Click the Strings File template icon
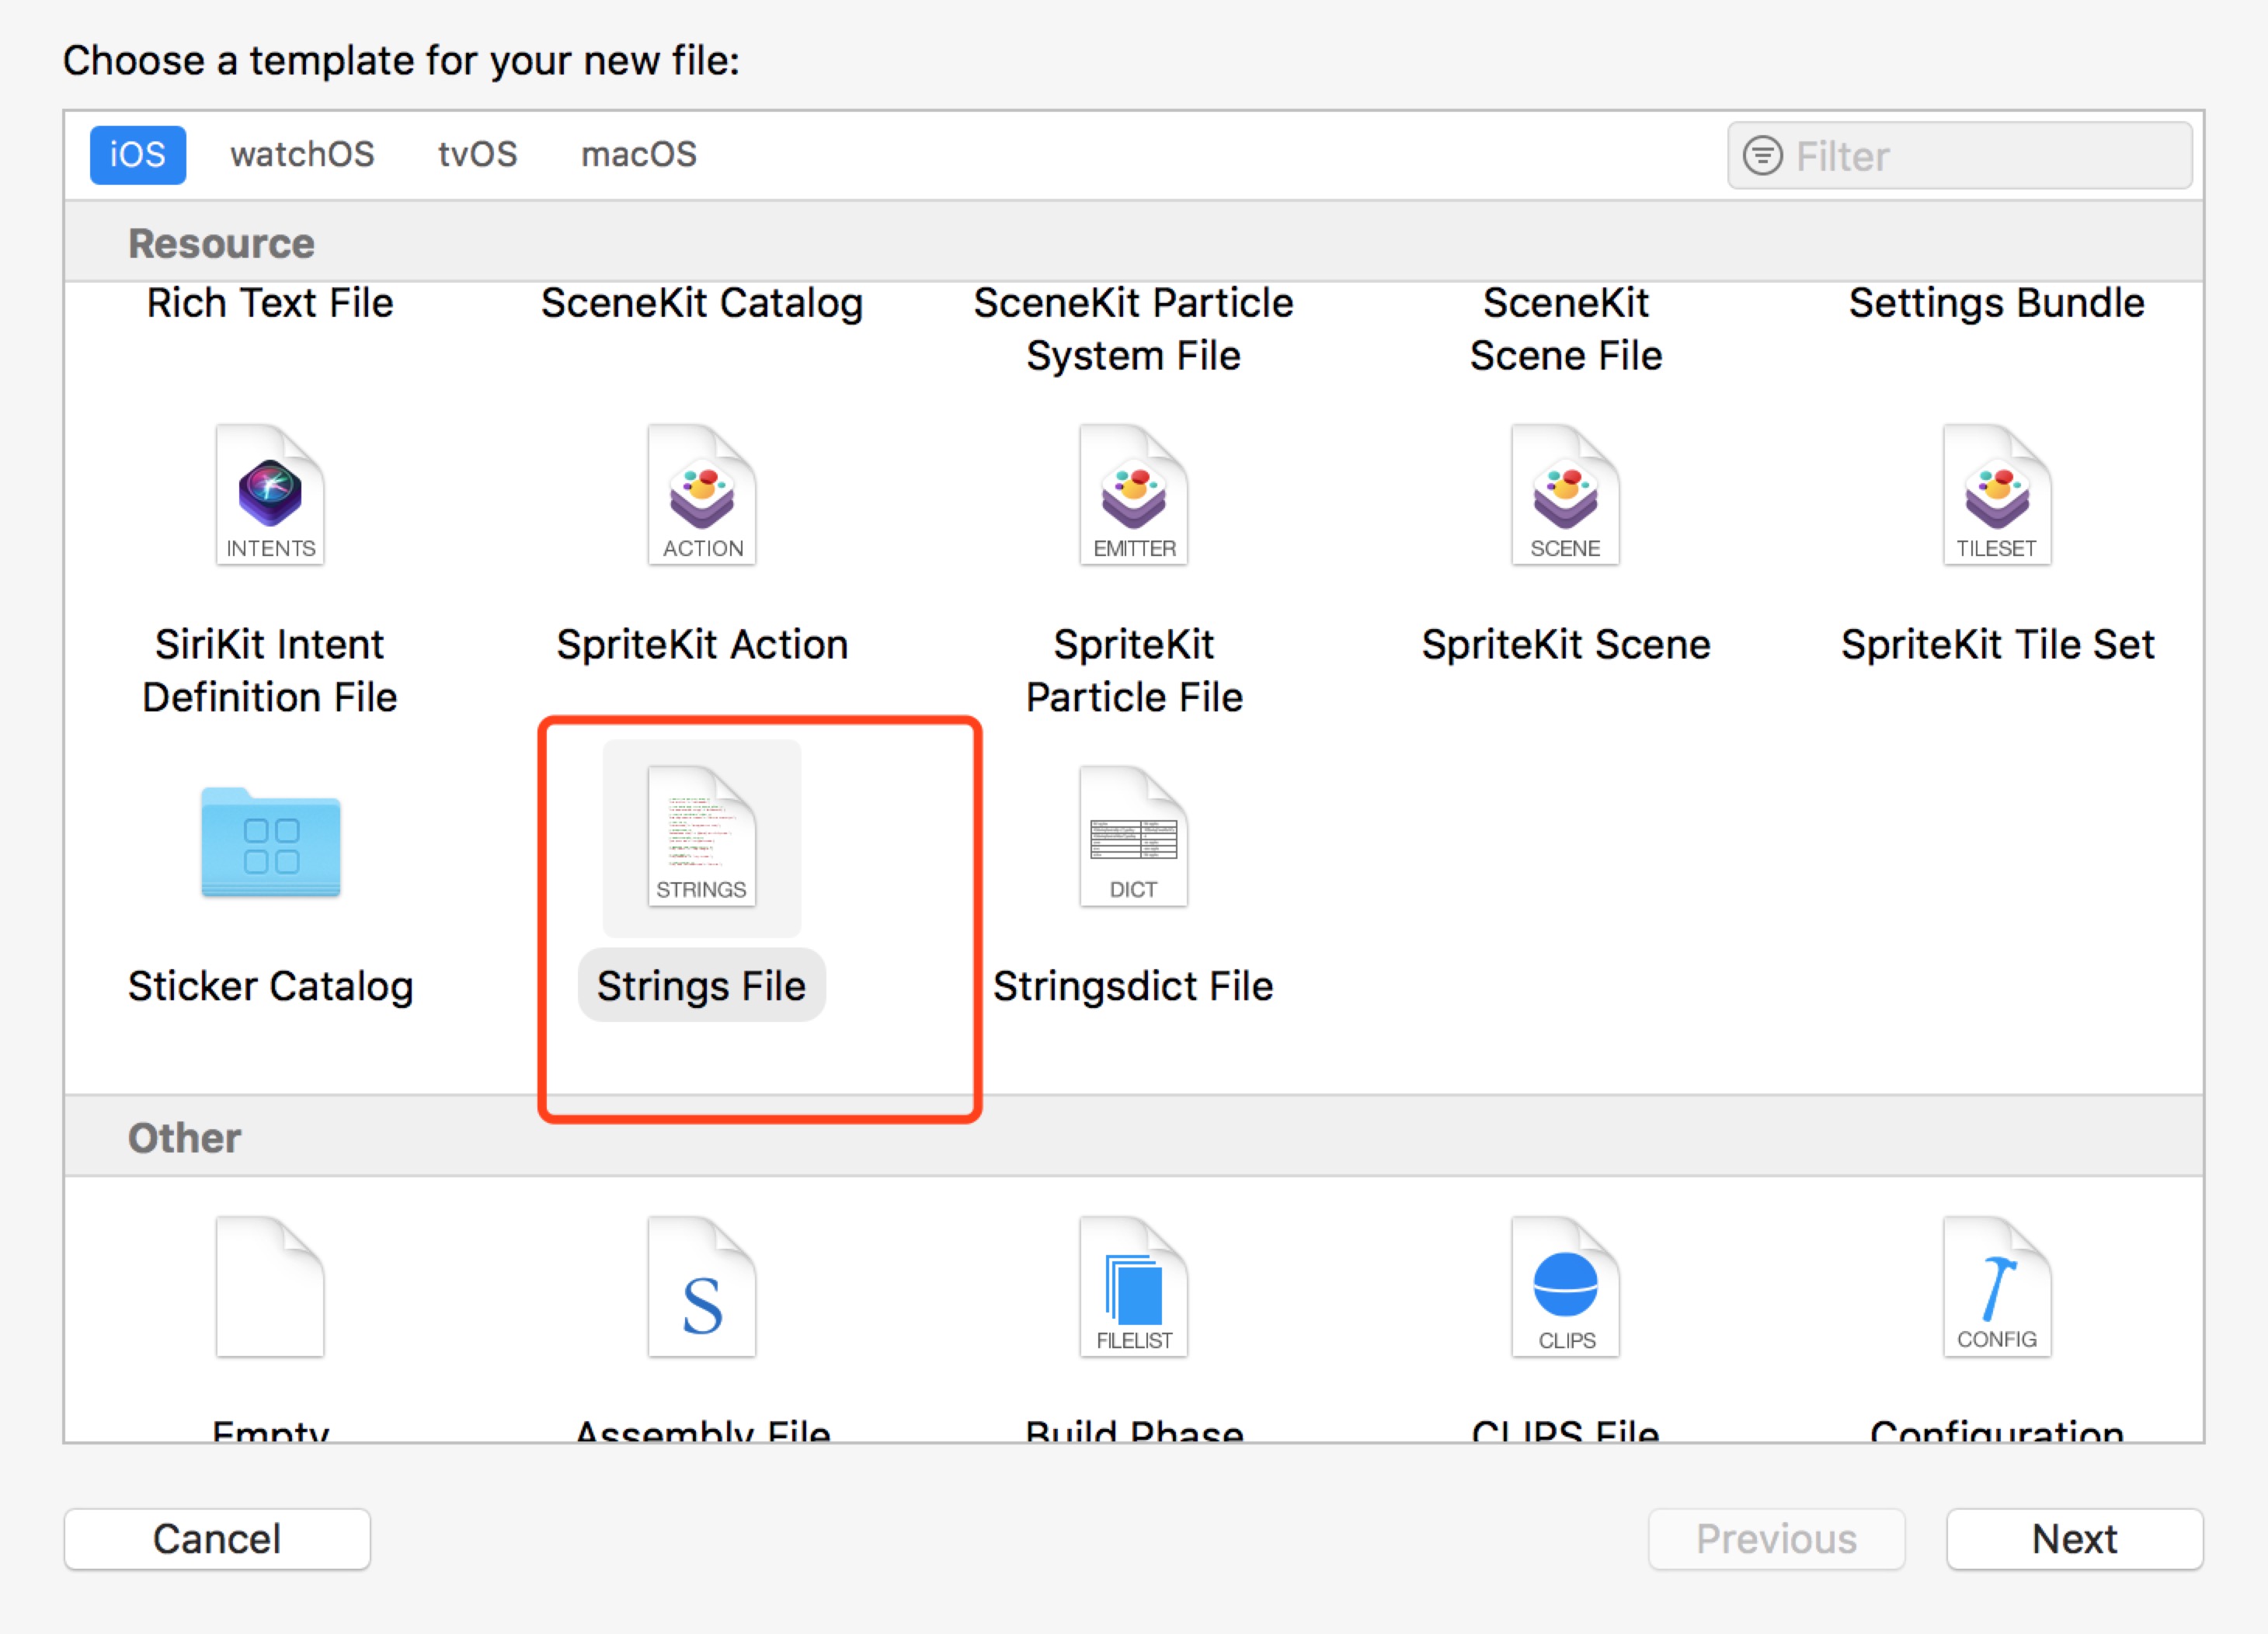Image resolution: width=2268 pixels, height=1634 pixels. pyautogui.click(x=701, y=837)
